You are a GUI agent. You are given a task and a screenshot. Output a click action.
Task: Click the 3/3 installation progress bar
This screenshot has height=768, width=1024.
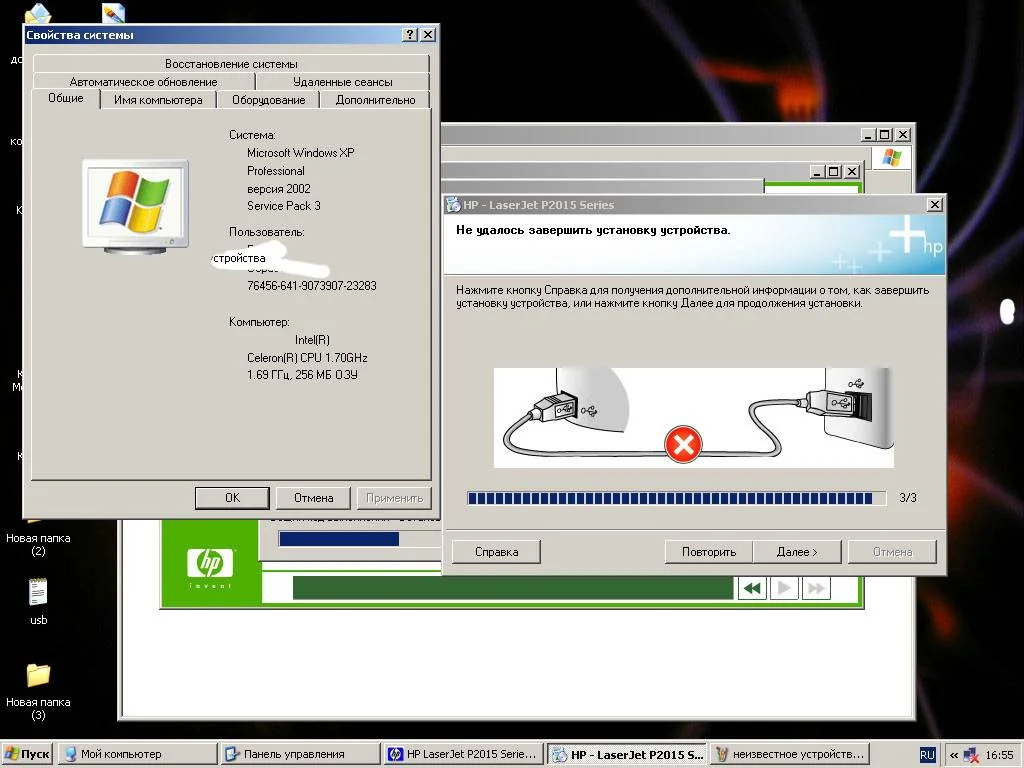click(x=676, y=498)
